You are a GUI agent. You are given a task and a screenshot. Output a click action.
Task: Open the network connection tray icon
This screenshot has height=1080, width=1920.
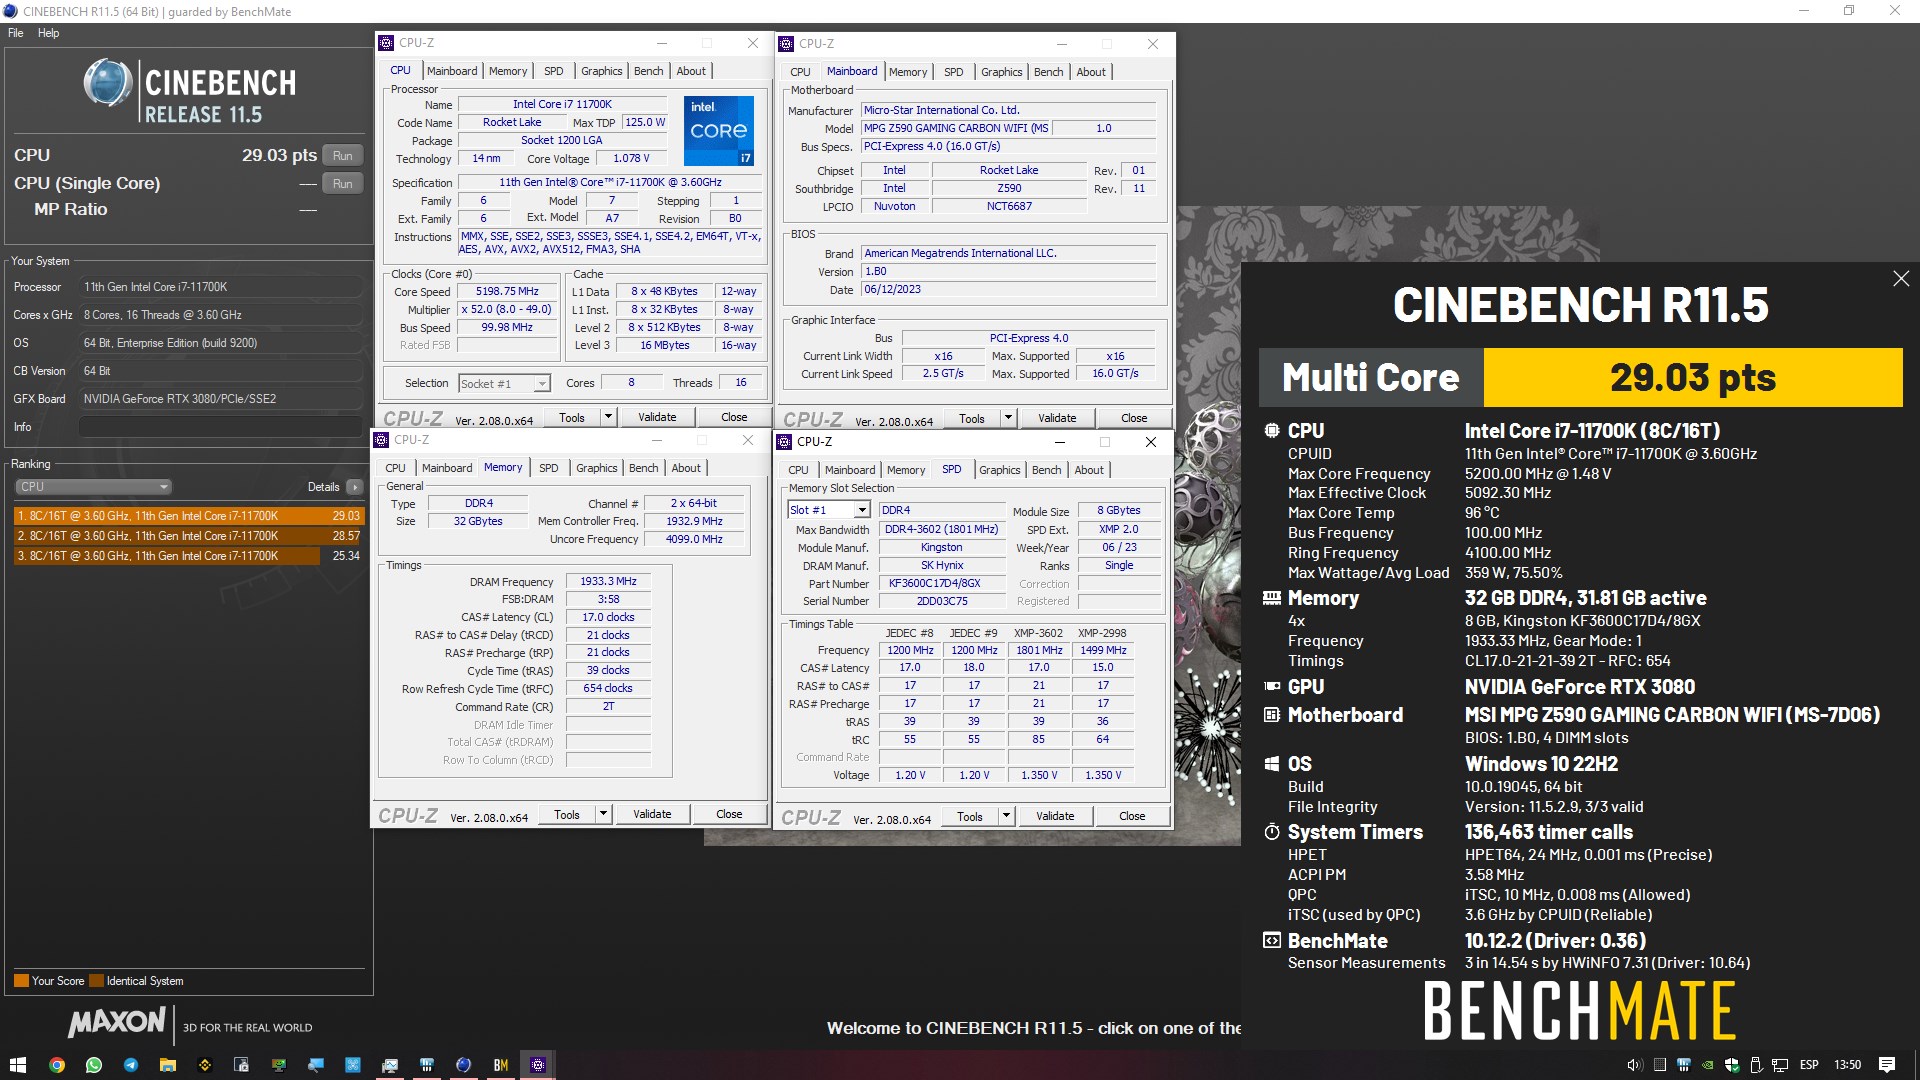[1780, 1066]
